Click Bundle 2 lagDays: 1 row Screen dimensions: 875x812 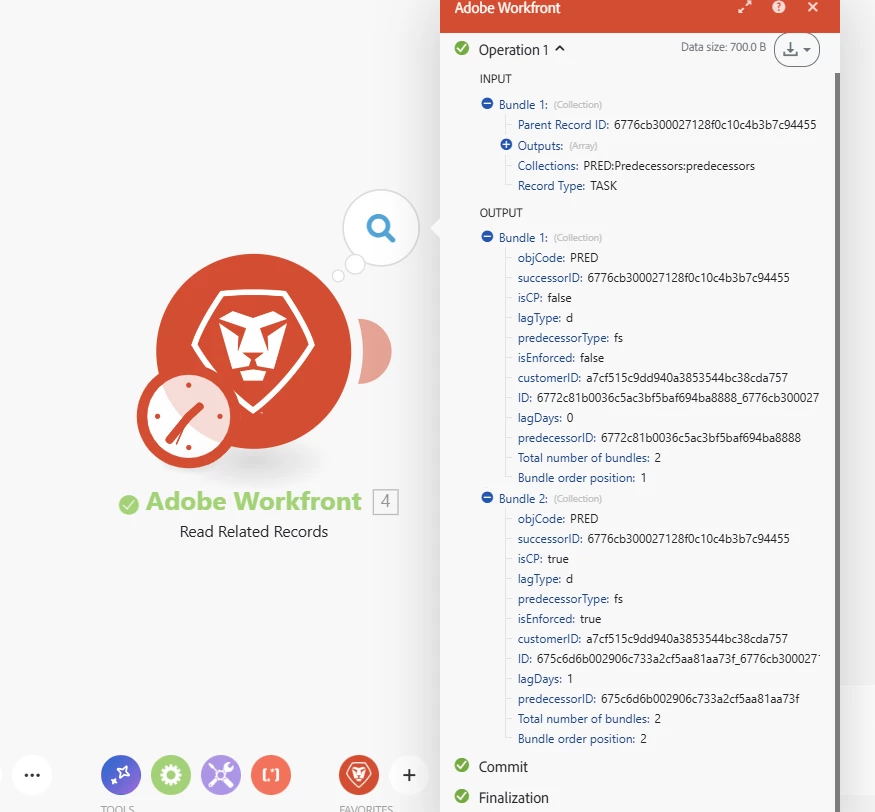(545, 679)
